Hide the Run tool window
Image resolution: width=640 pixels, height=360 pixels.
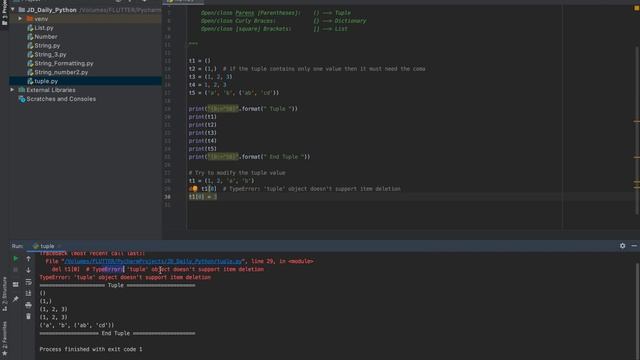(634, 246)
